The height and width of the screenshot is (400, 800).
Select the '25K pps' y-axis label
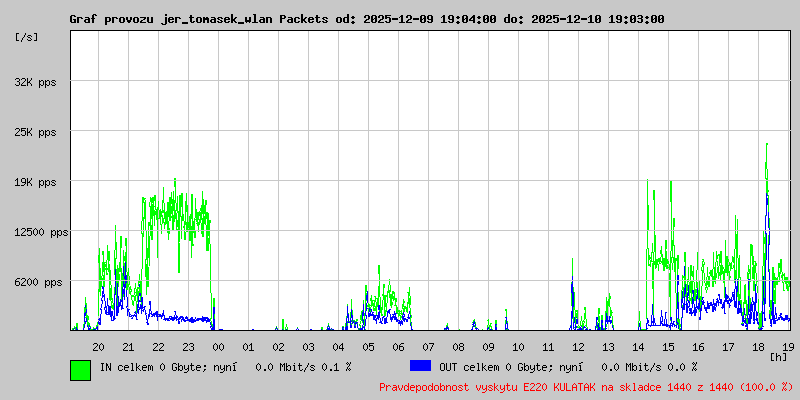click(36, 133)
